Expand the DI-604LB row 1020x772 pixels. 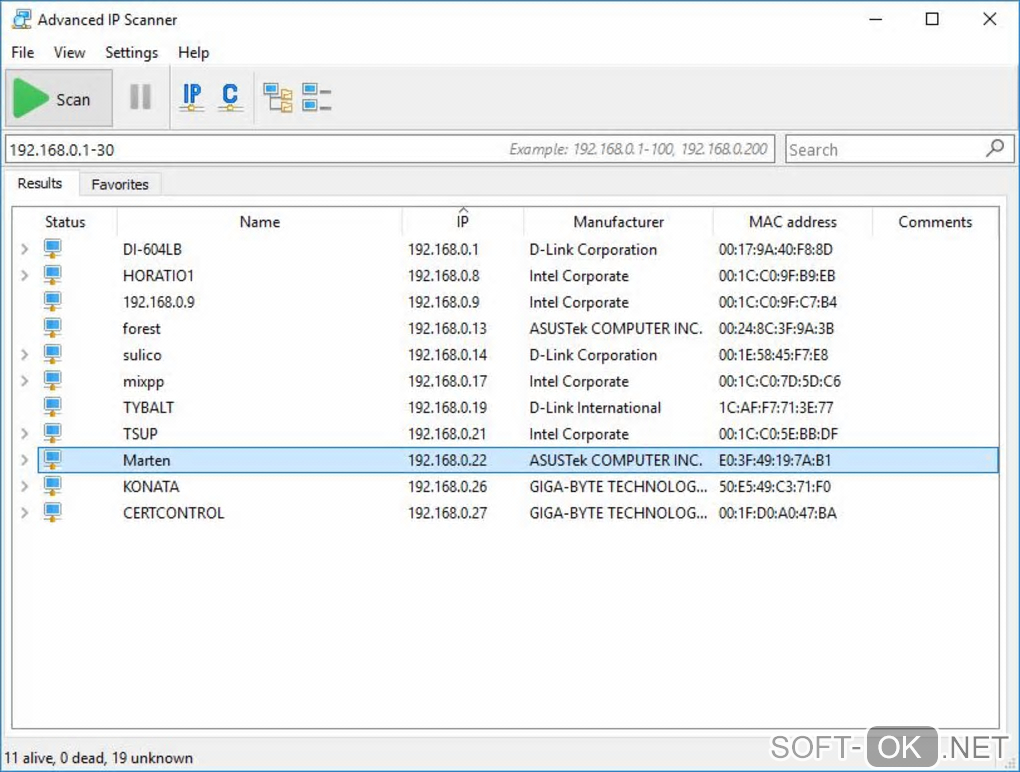point(25,249)
